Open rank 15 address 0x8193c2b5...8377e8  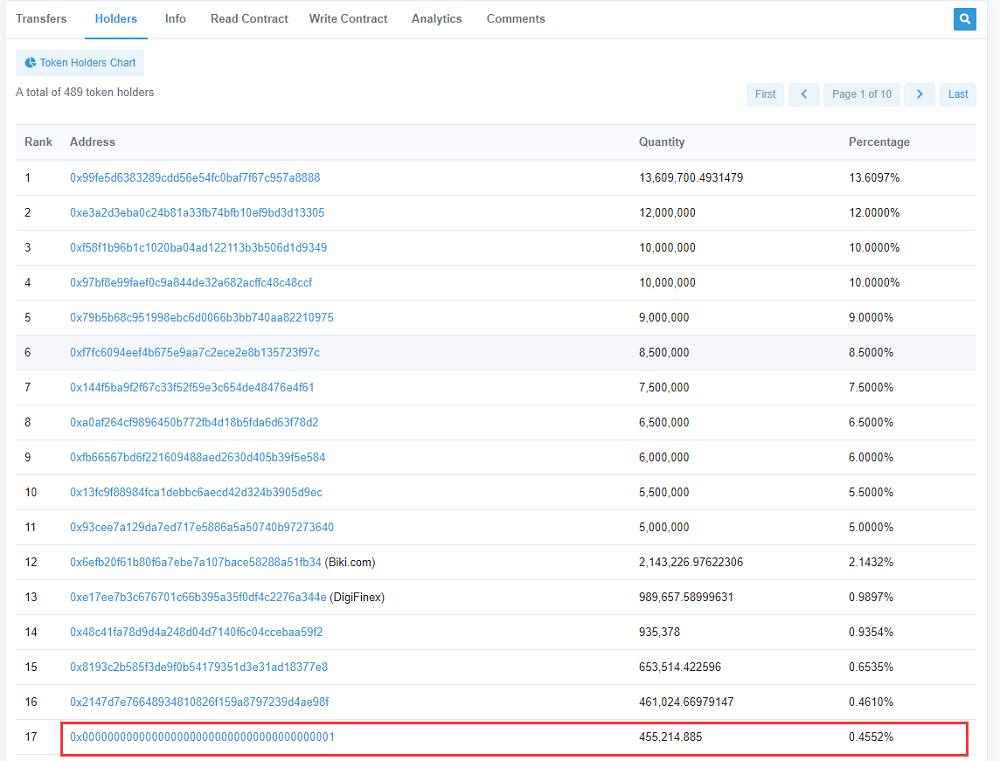(x=199, y=667)
